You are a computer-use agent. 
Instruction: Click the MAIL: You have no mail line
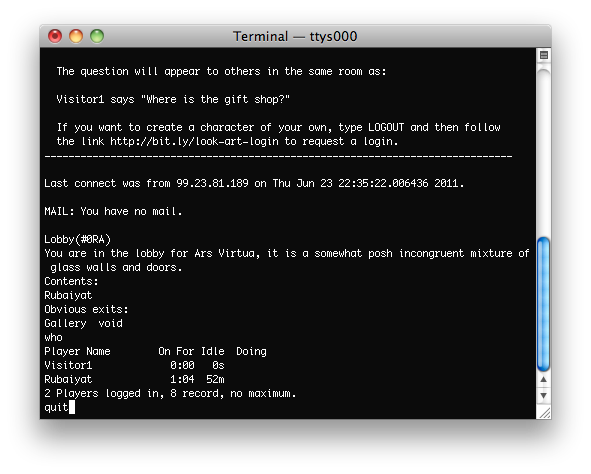[113, 211]
